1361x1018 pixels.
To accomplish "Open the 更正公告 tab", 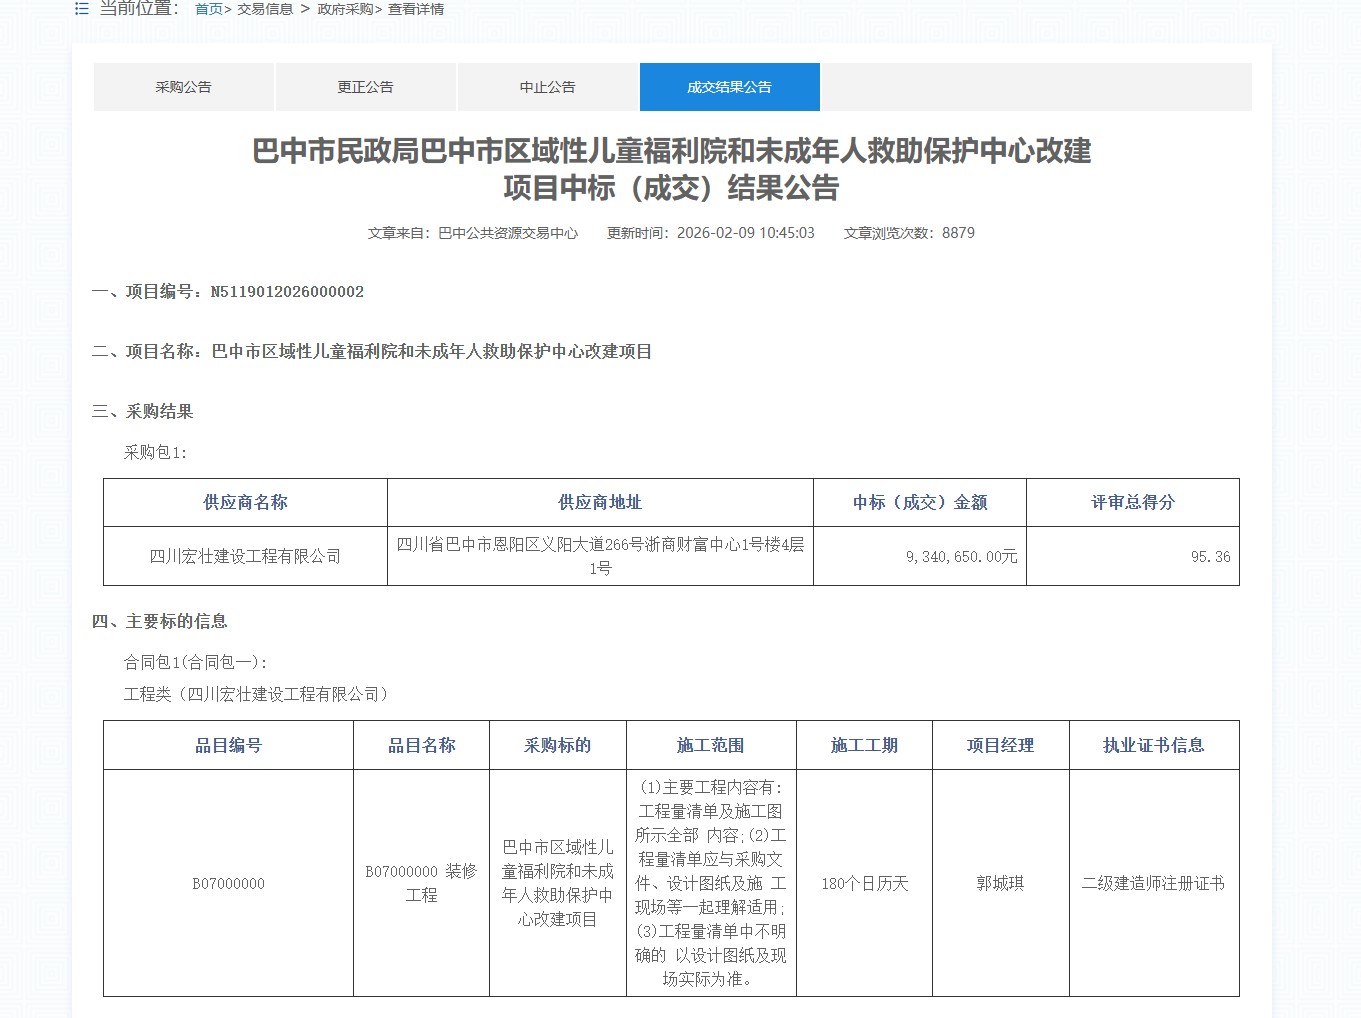I will pos(365,87).
